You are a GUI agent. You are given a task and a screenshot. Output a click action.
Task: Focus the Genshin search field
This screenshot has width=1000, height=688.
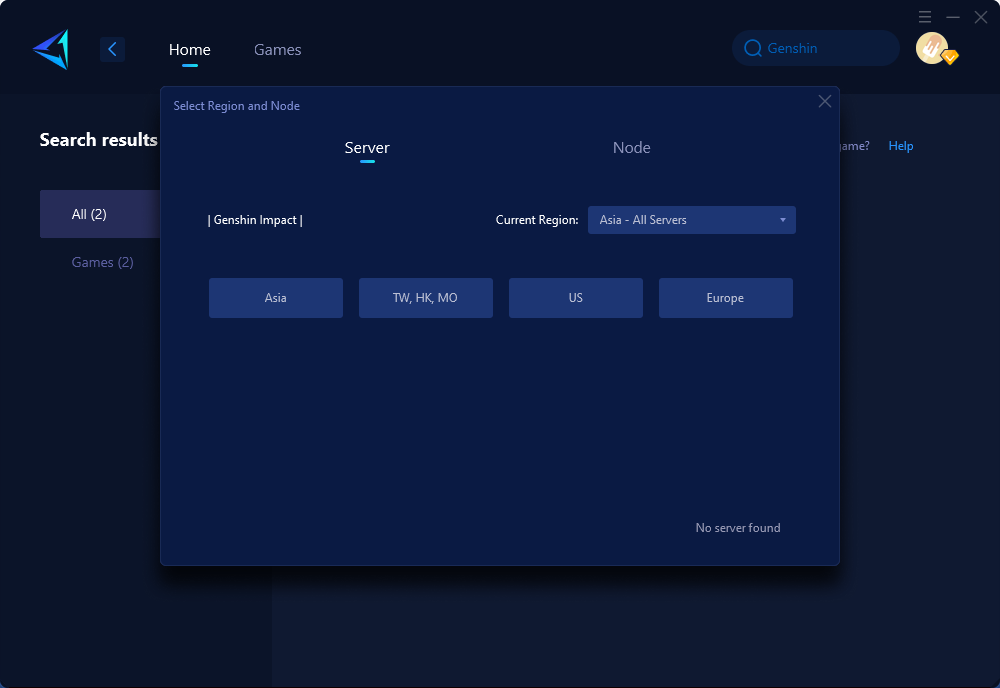pos(816,48)
